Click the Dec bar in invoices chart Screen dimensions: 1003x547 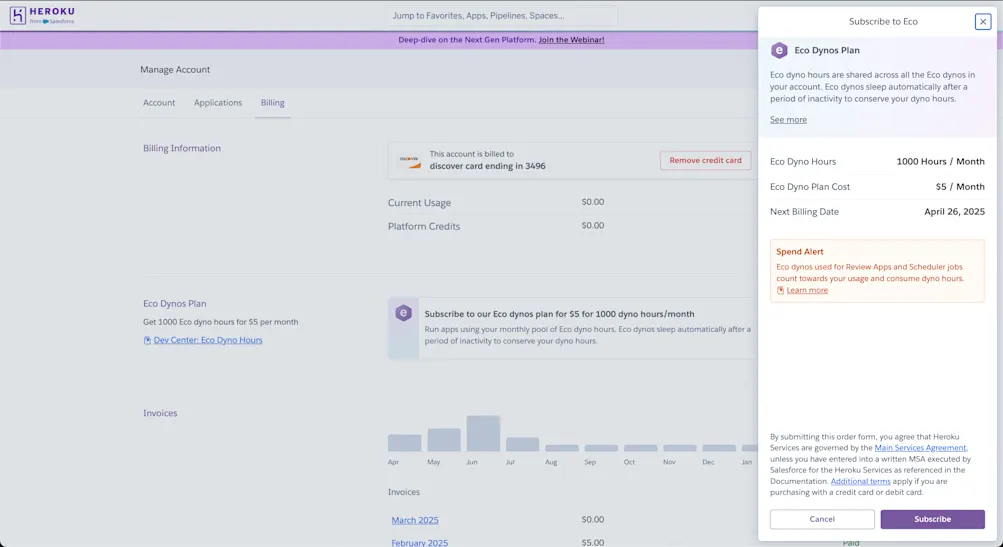coord(719,448)
